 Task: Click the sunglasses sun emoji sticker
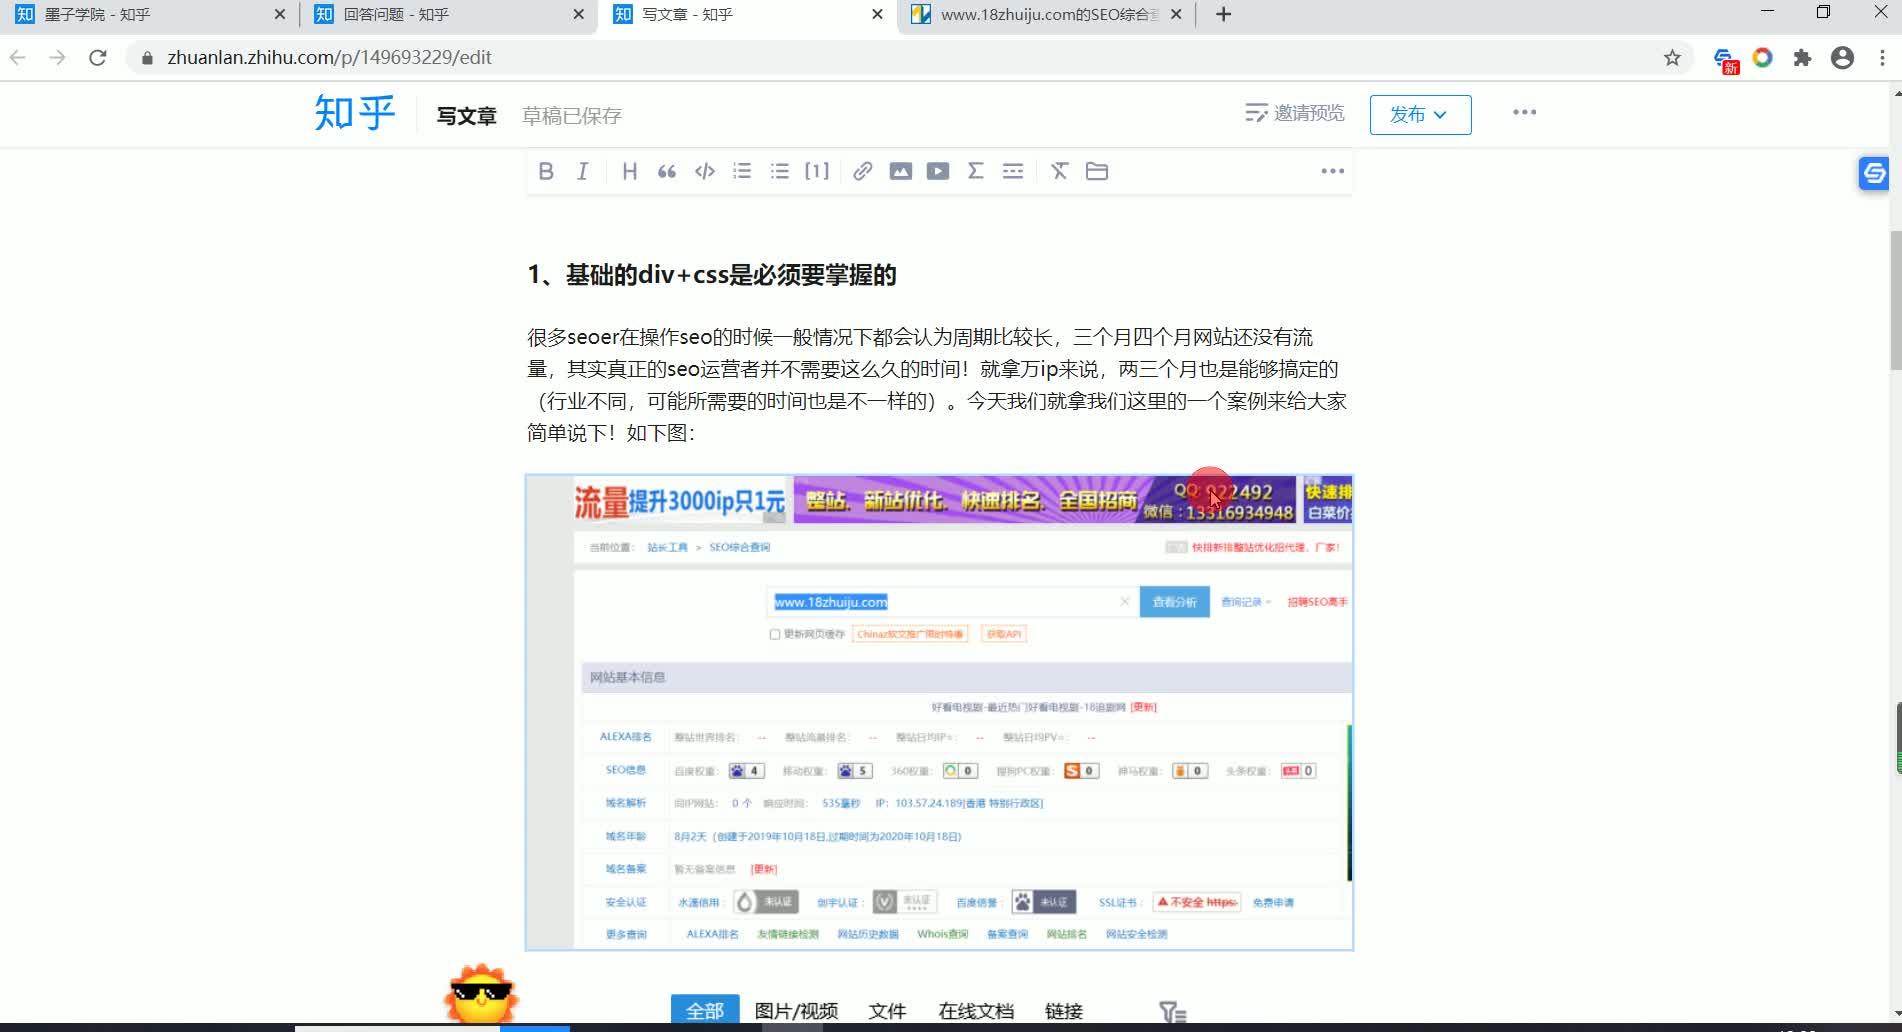(481, 994)
